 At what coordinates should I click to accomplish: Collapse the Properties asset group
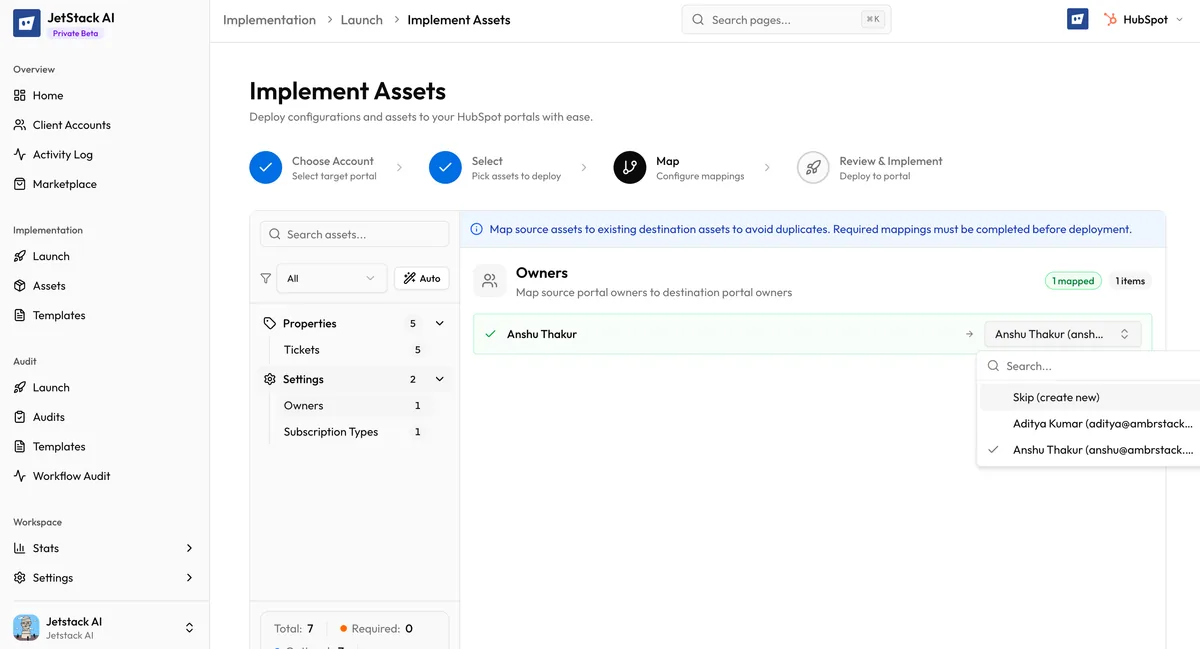click(x=438, y=323)
